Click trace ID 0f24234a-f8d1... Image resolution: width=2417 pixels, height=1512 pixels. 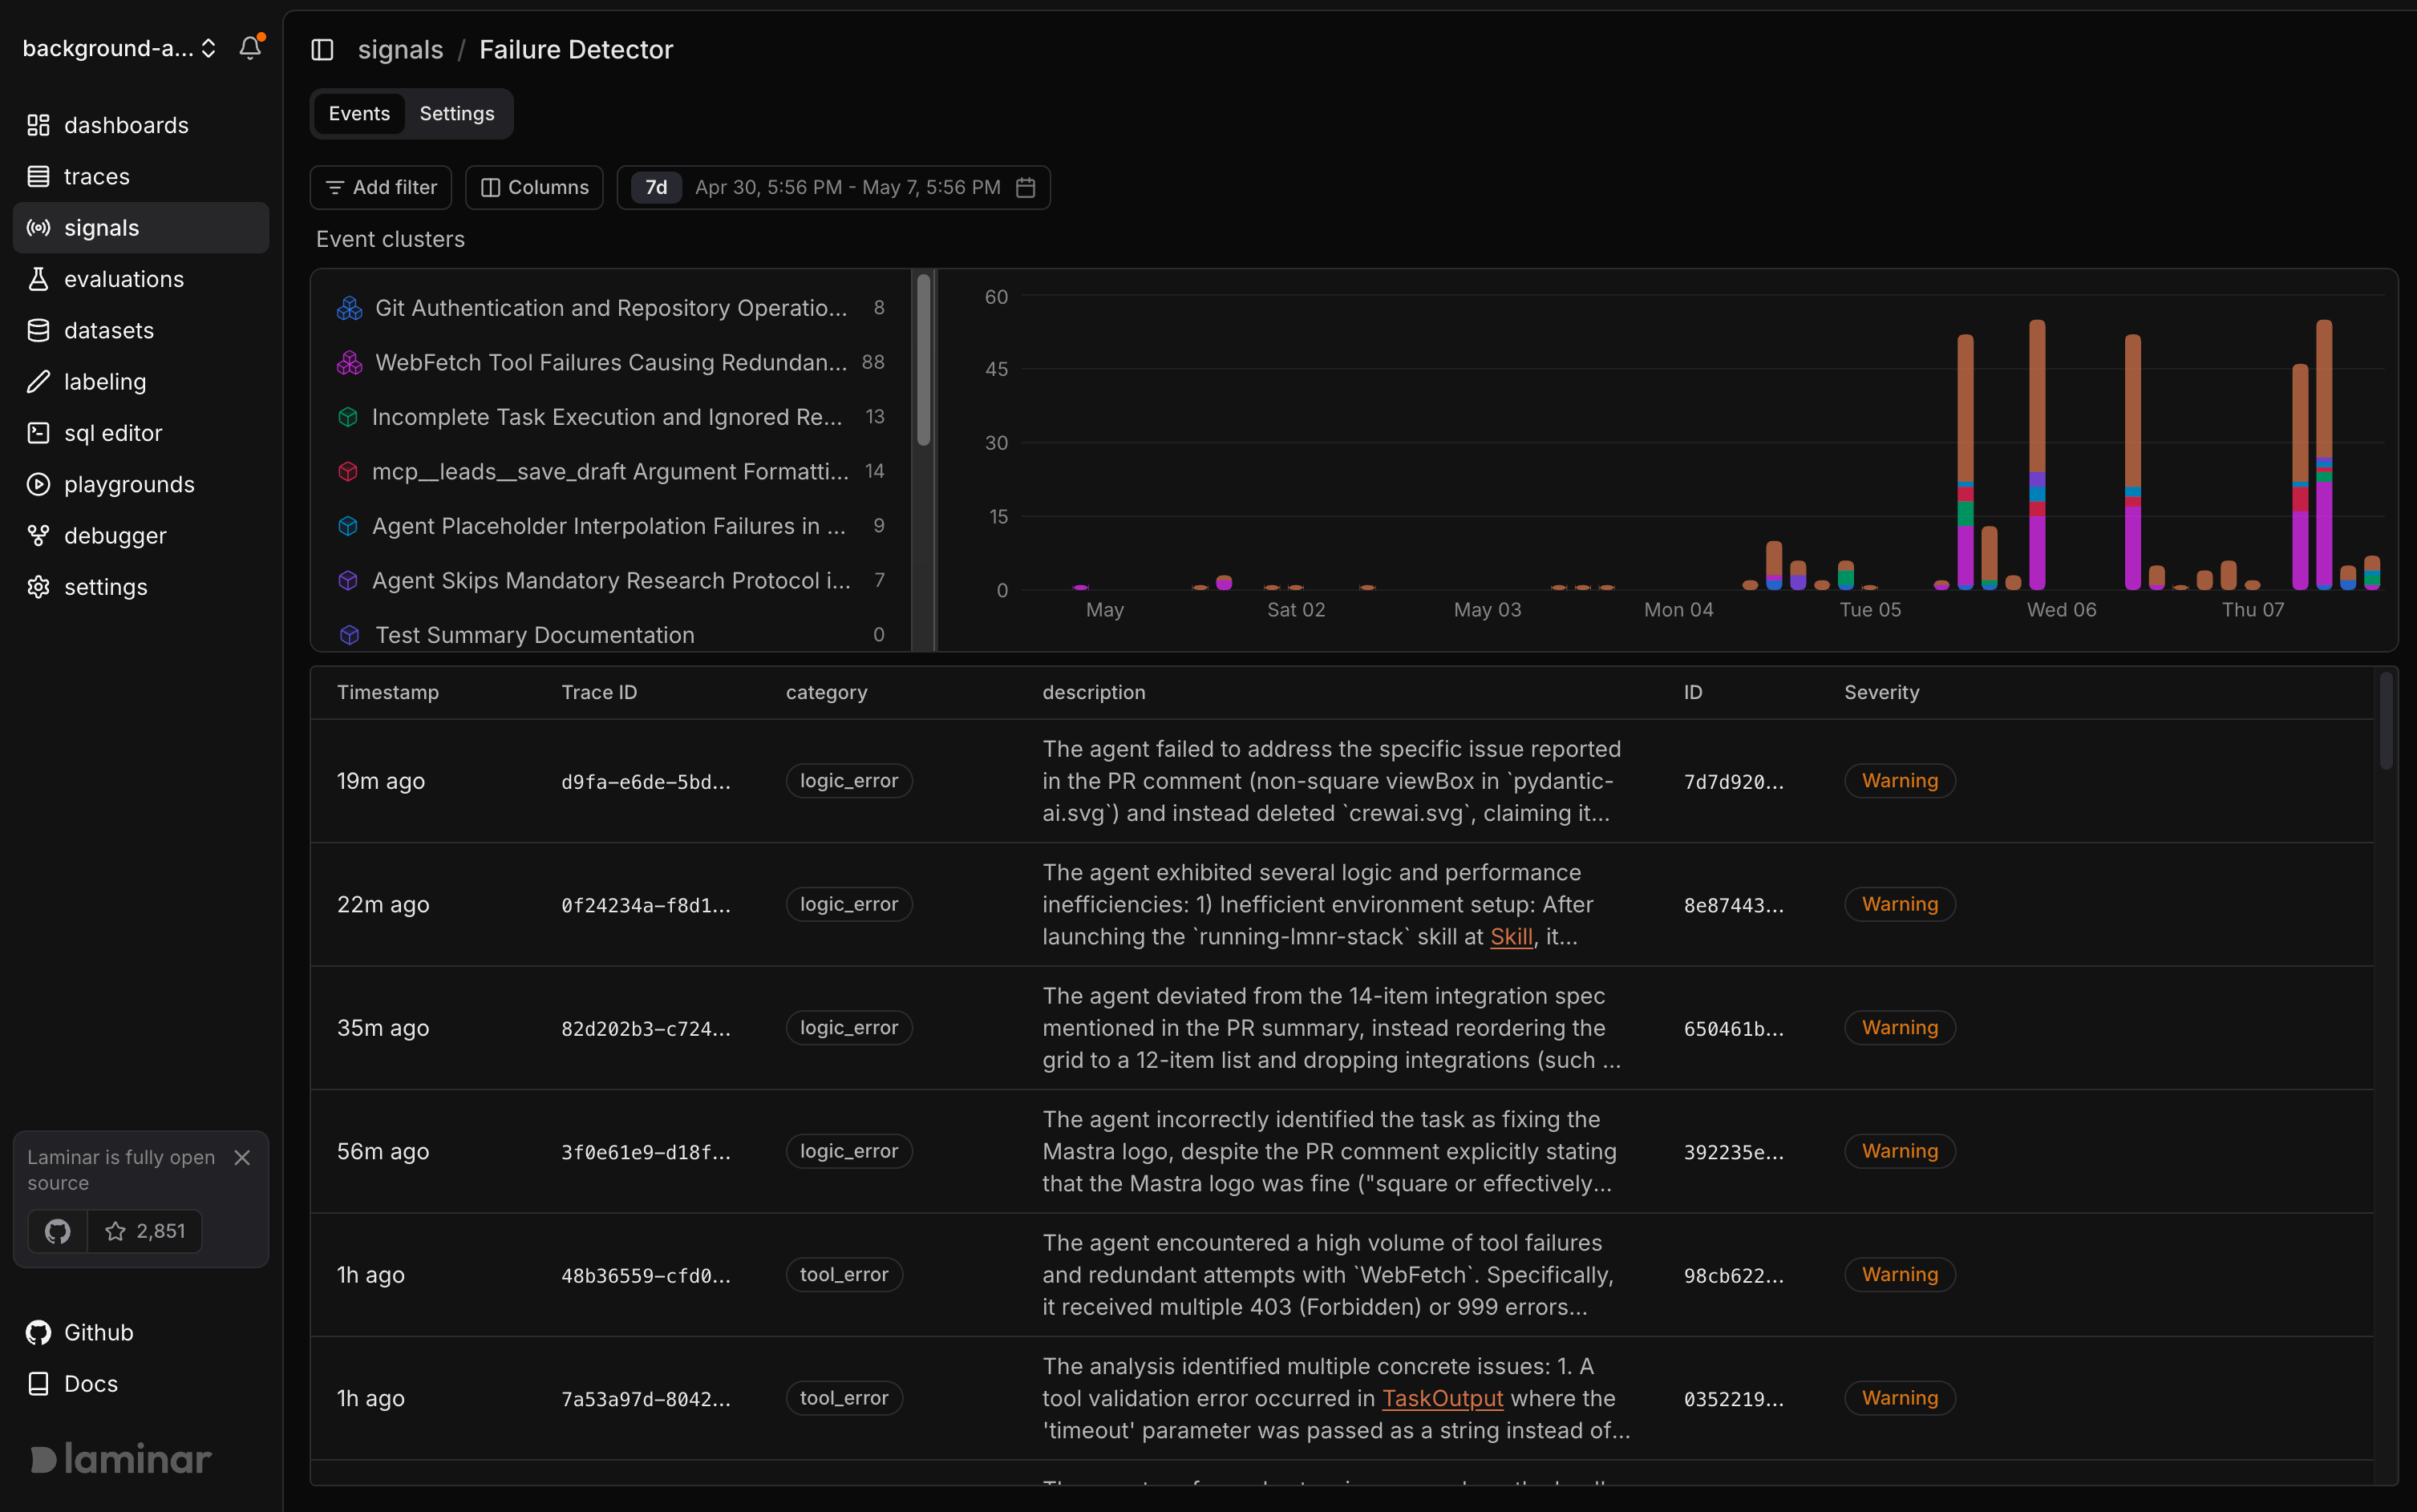[x=645, y=905]
